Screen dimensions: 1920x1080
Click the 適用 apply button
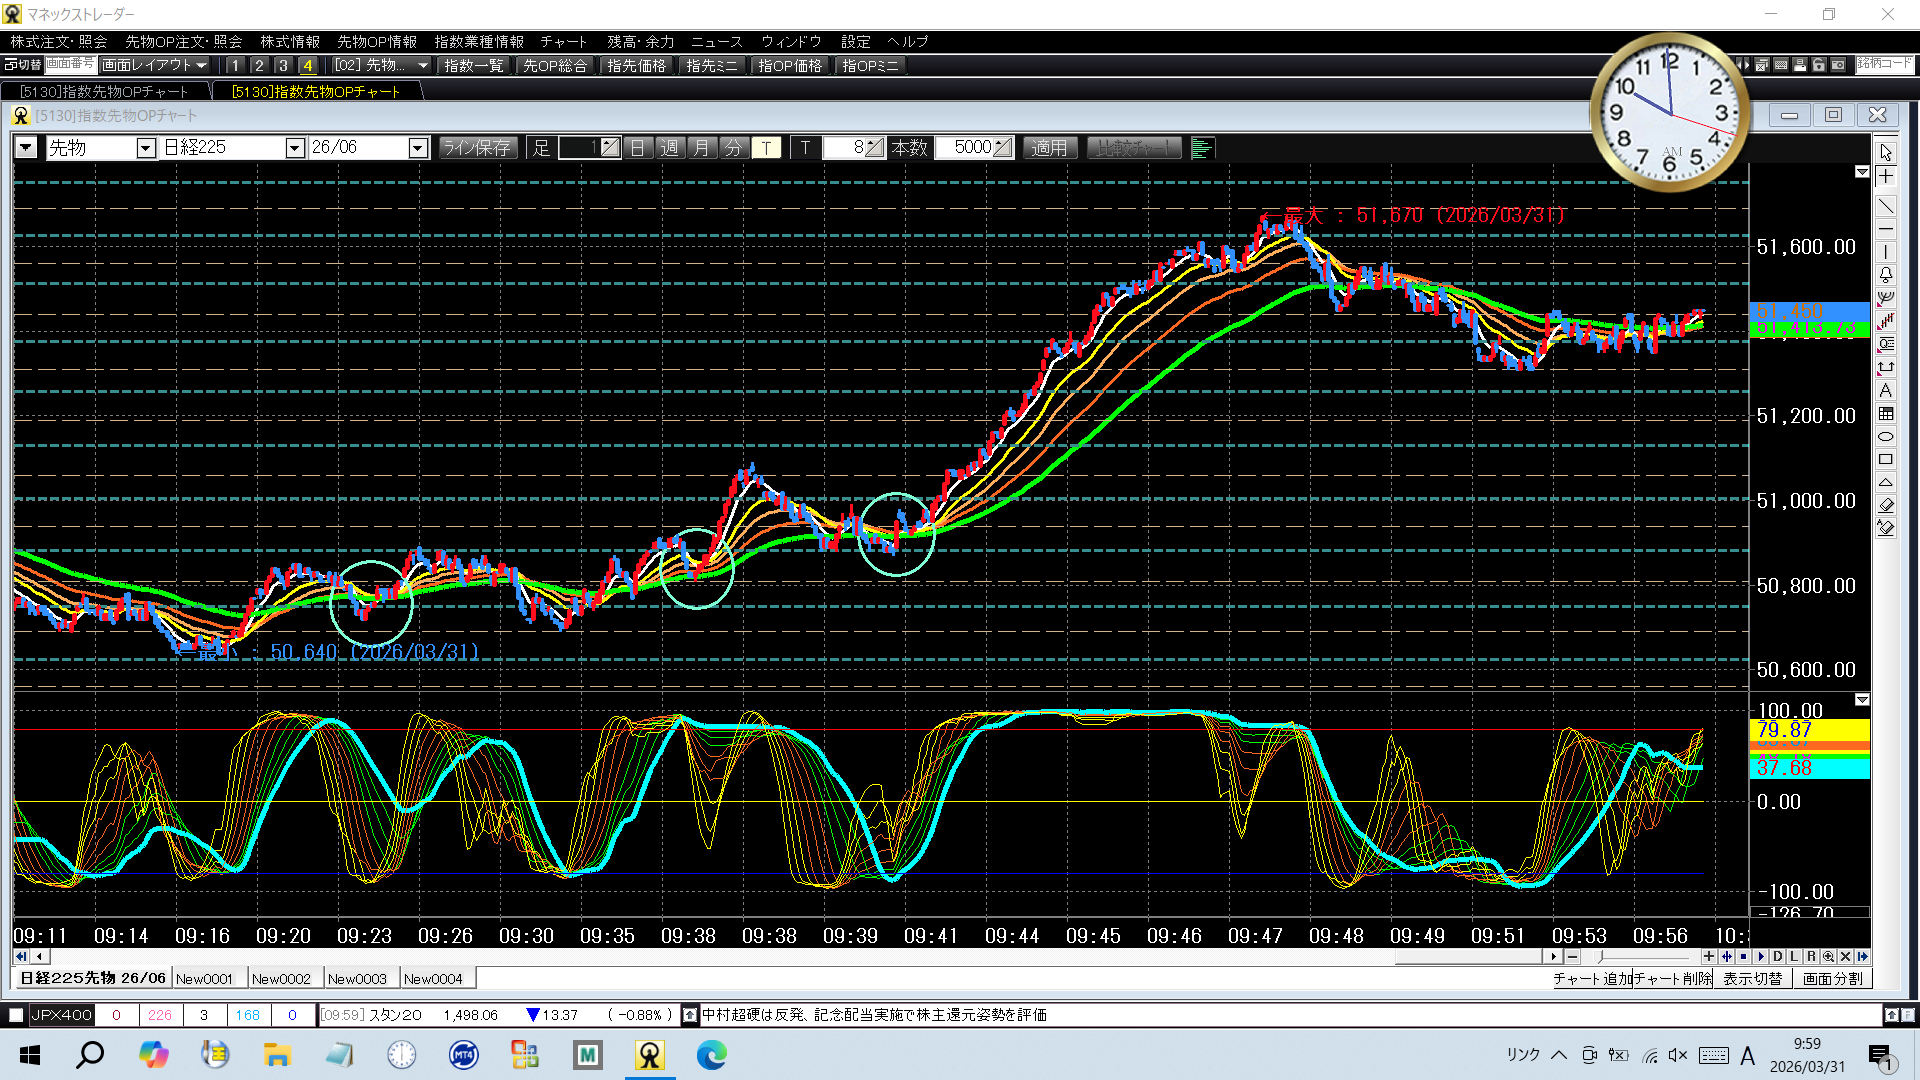(x=1049, y=148)
